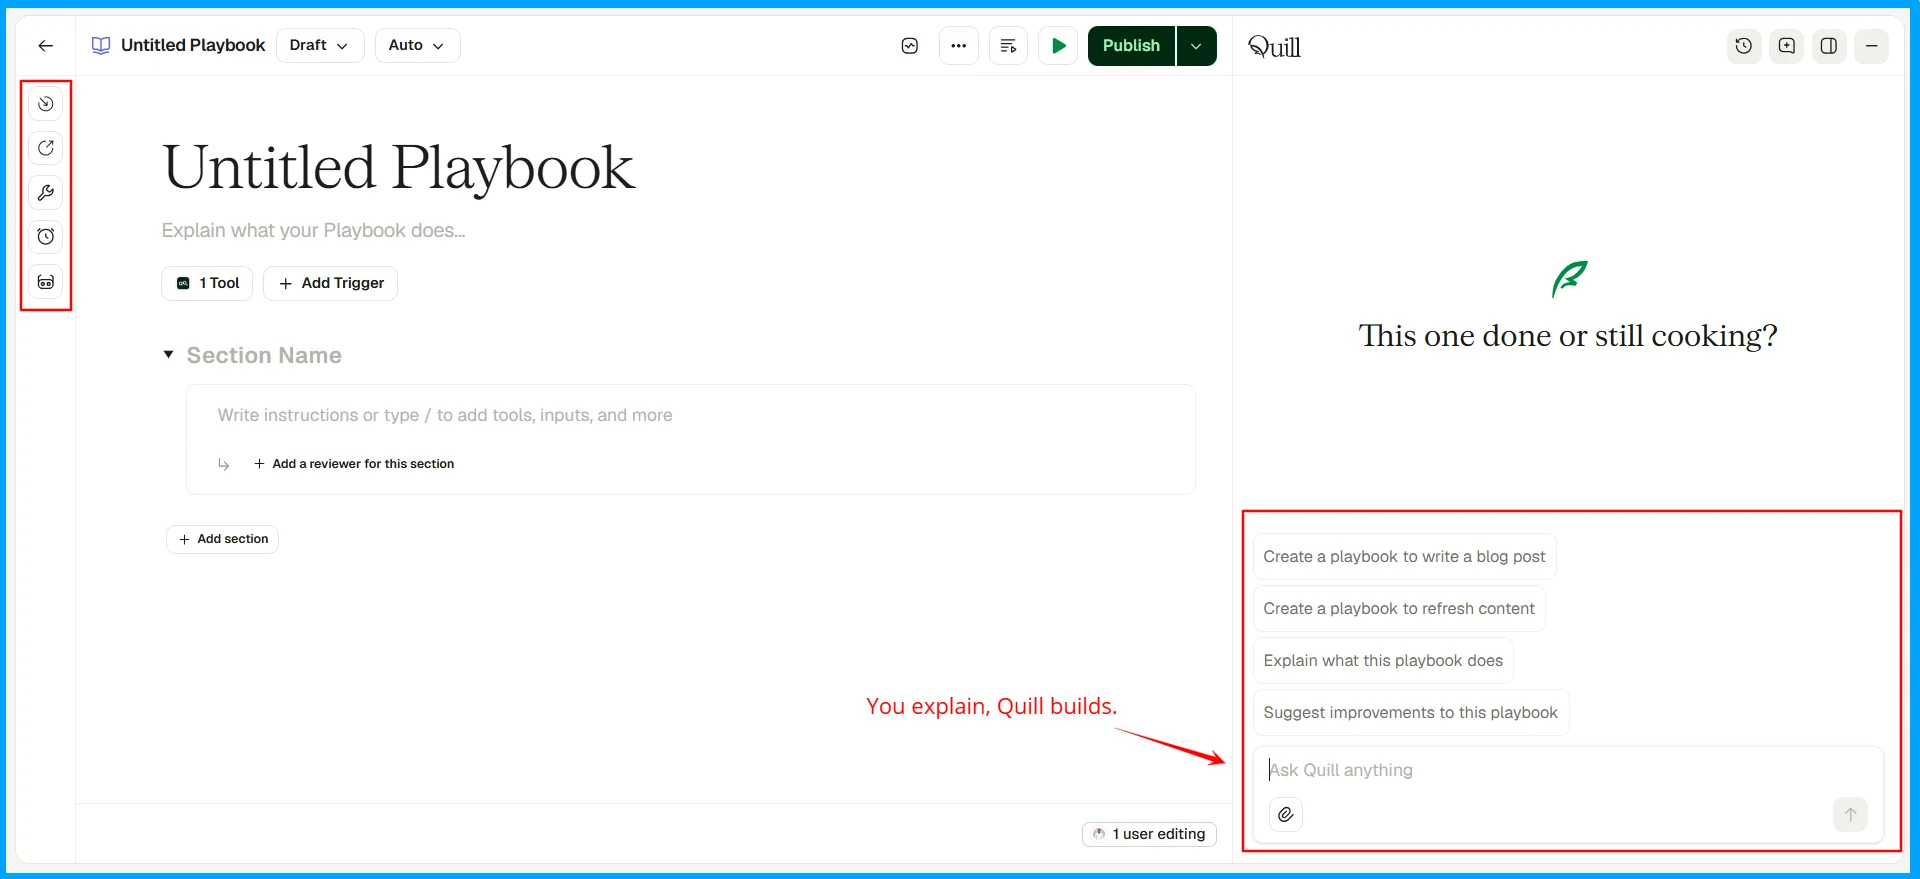The image size is (1920, 879).
Task: Choose 'Create a playbook to refresh content'
Action: point(1399,609)
